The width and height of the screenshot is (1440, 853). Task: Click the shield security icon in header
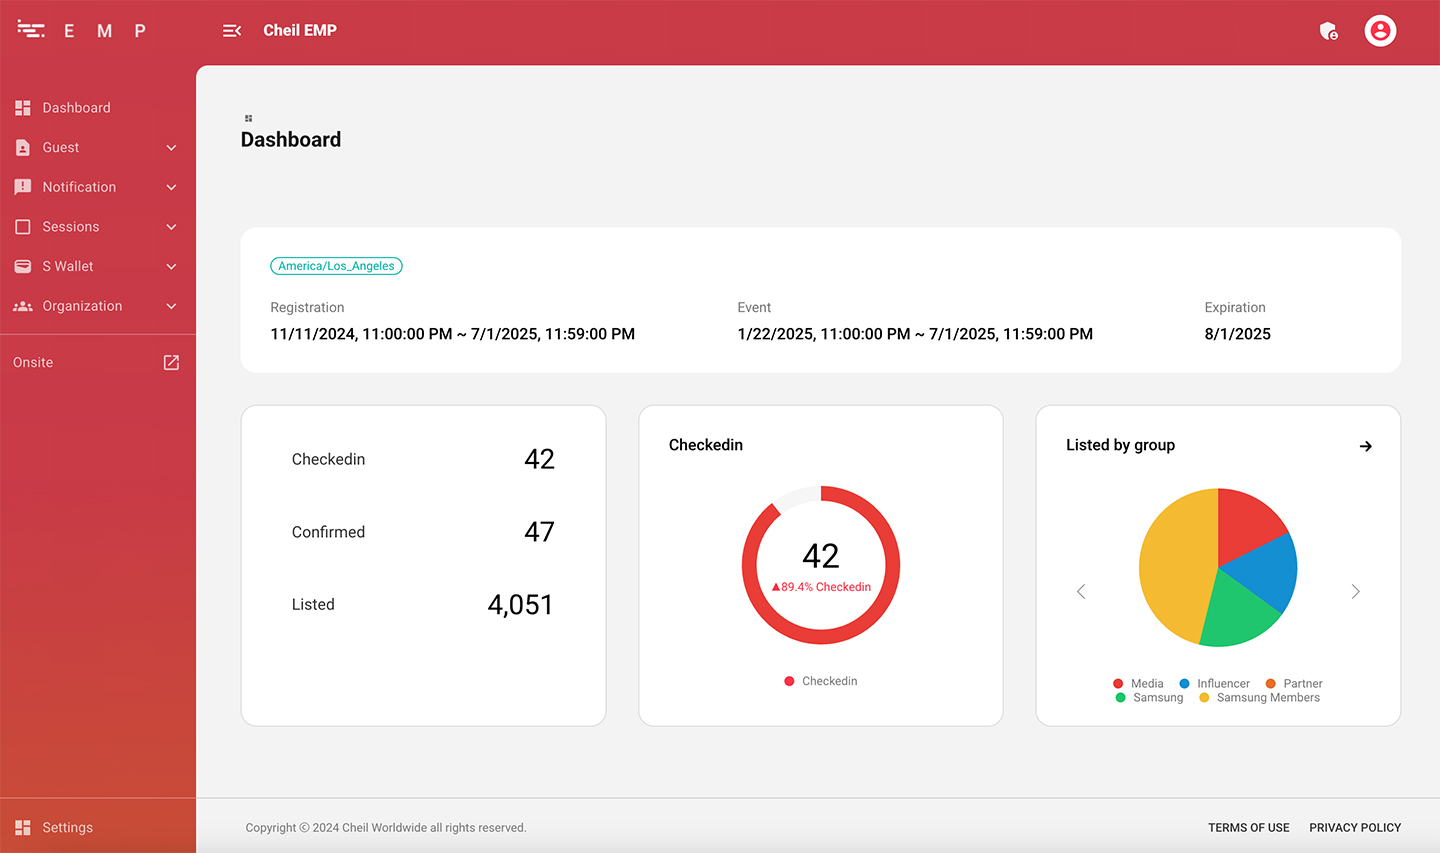tap(1328, 31)
